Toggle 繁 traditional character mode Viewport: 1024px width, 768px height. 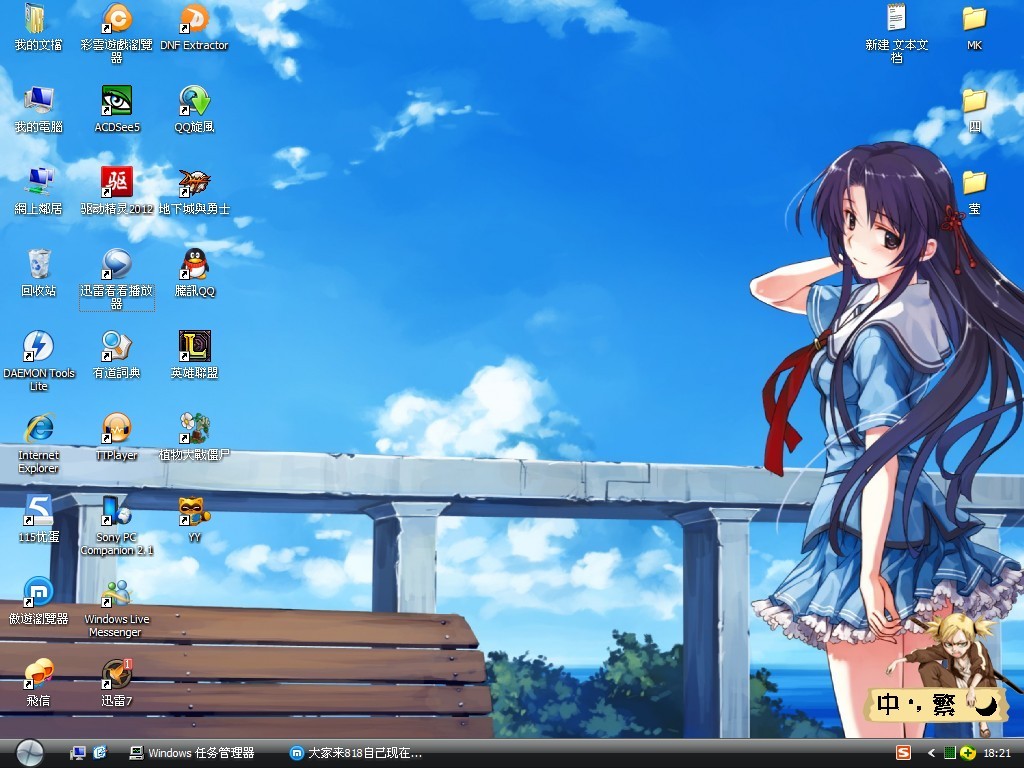(x=944, y=704)
